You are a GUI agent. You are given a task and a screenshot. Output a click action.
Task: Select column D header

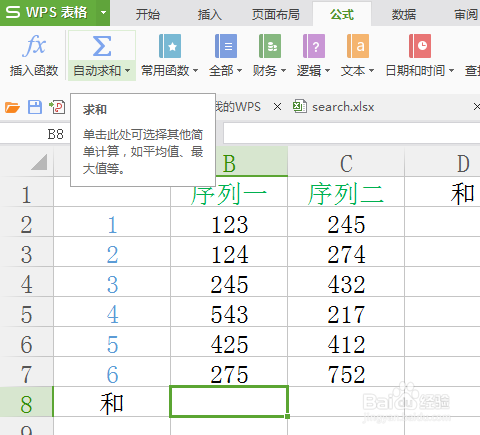pyautogui.click(x=442, y=163)
